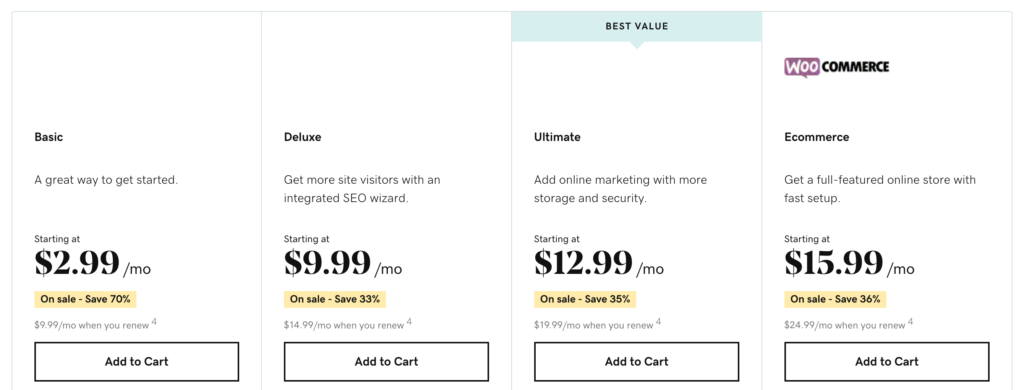Click the Best Value banner
Image resolution: width=1024 pixels, height=390 pixels.
[637, 27]
